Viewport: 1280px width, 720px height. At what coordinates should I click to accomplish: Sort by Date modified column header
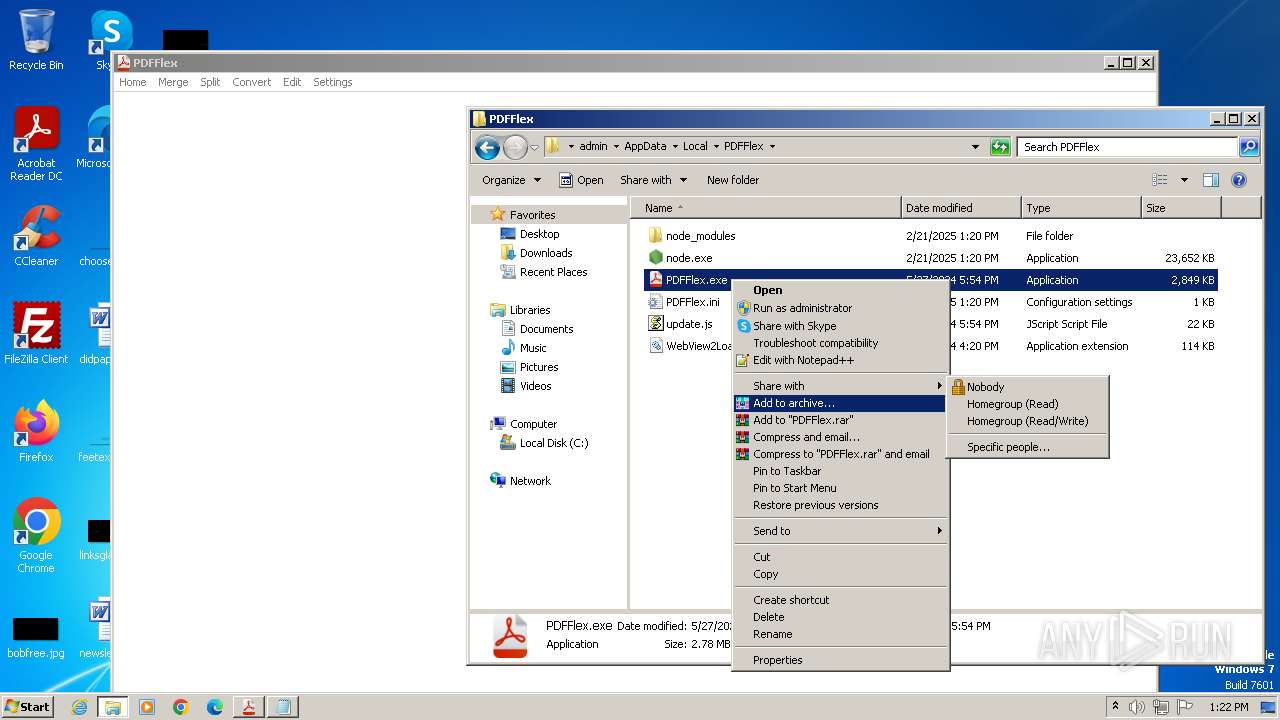[961, 208]
